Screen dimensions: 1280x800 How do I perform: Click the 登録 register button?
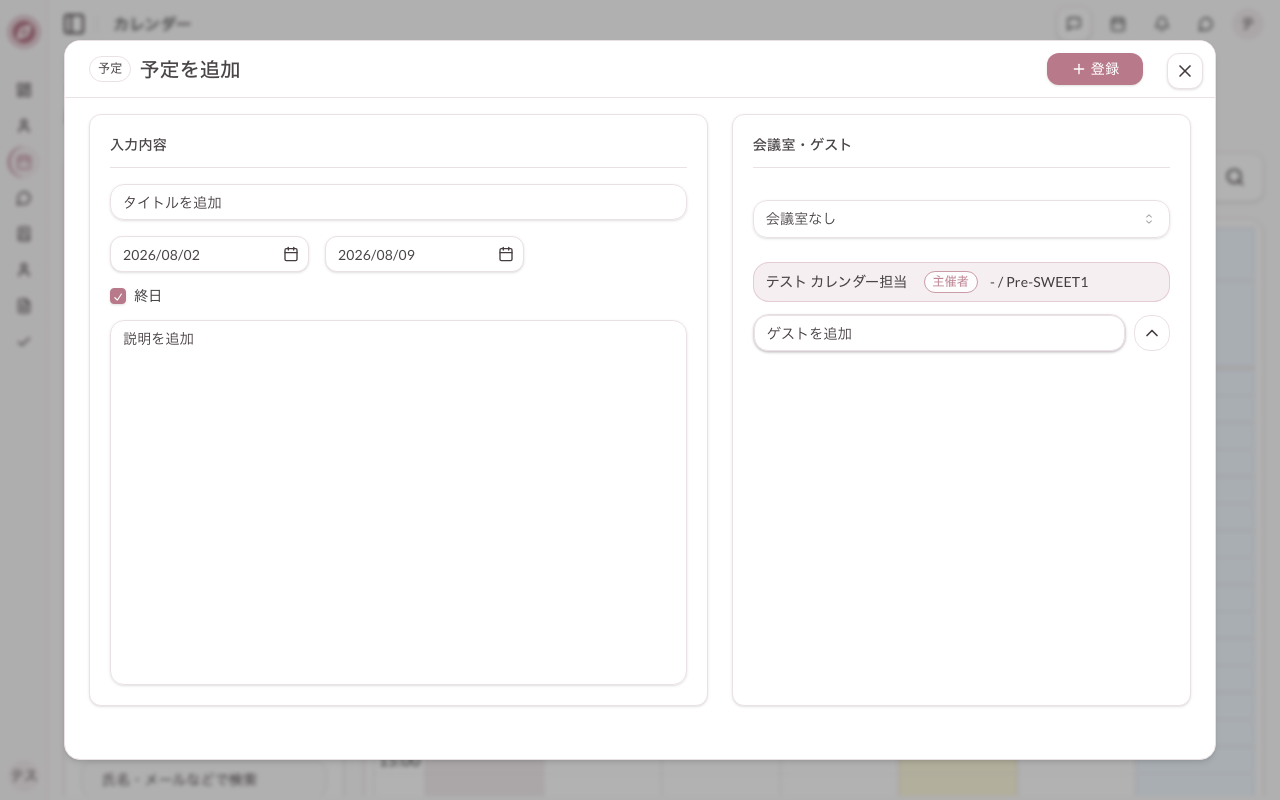pos(1095,69)
